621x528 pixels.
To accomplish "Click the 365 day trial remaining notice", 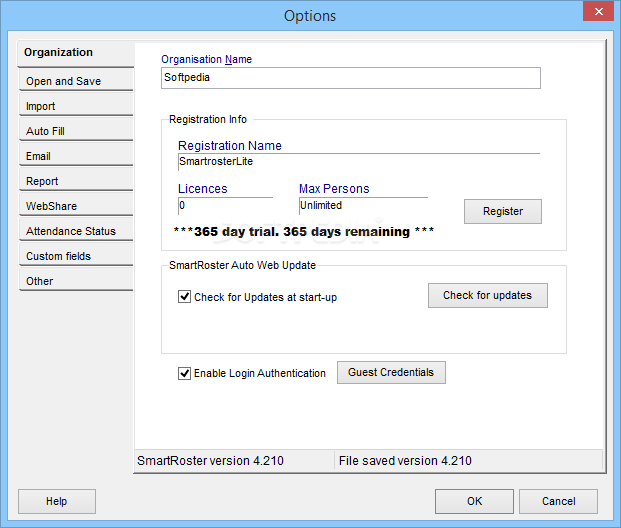I will pyautogui.click(x=304, y=231).
